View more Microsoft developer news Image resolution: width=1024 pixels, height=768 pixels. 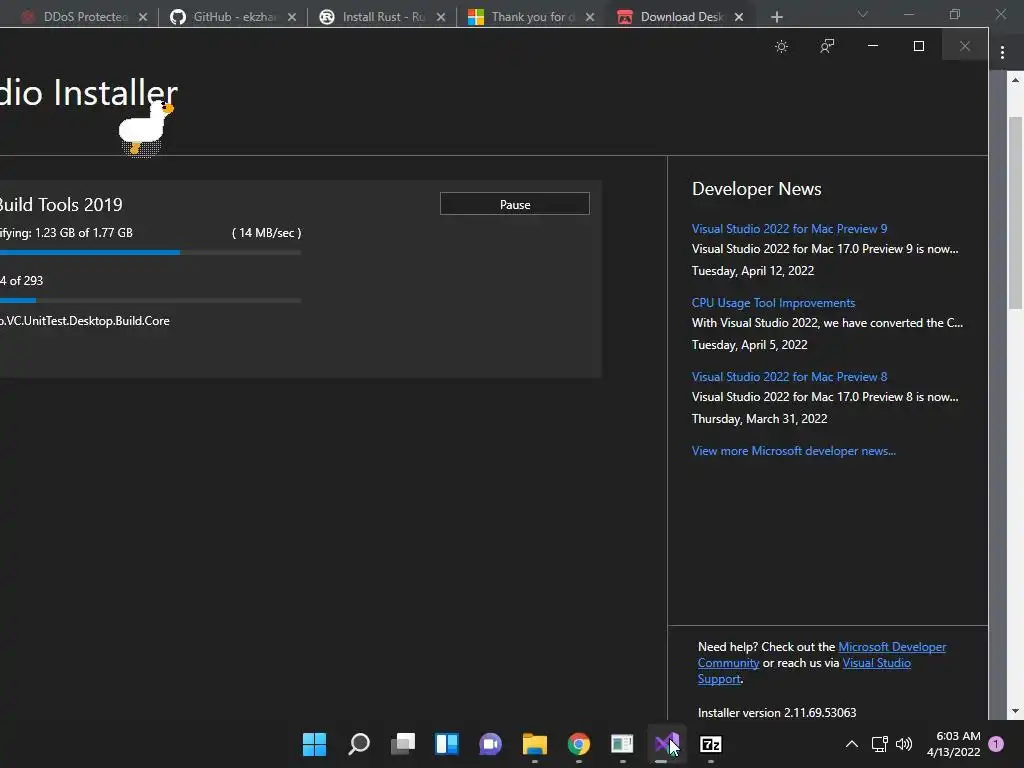[x=793, y=451]
